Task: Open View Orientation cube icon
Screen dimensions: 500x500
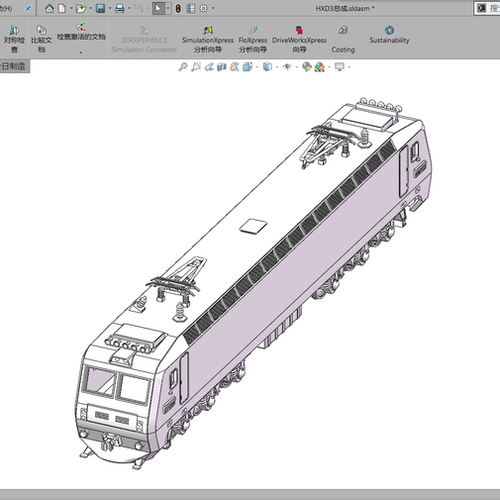Action: (247, 67)
